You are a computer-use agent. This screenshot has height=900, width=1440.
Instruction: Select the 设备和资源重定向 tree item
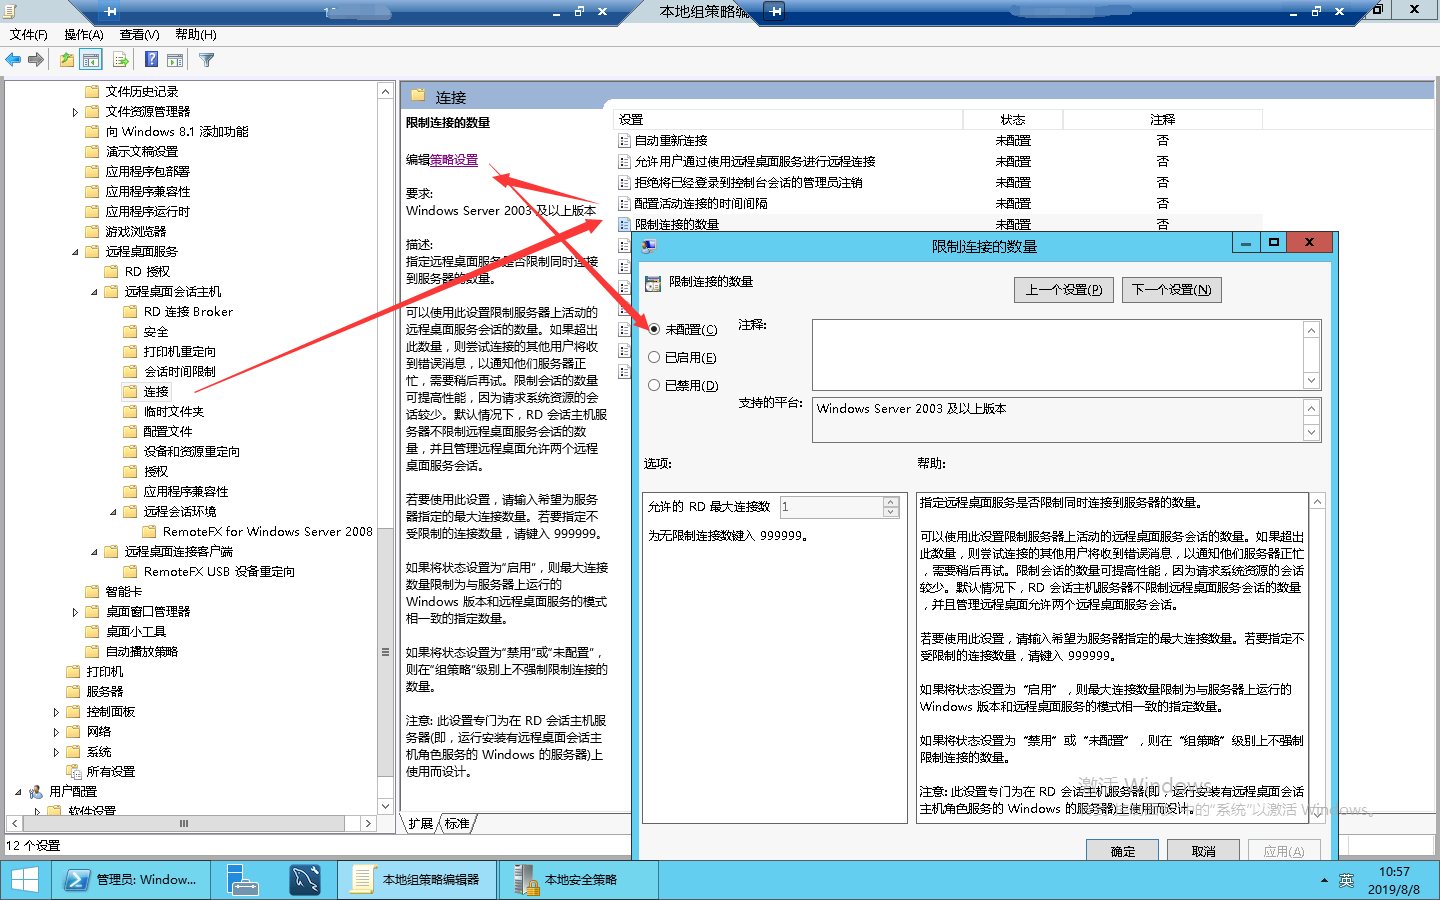pos(192,452)
